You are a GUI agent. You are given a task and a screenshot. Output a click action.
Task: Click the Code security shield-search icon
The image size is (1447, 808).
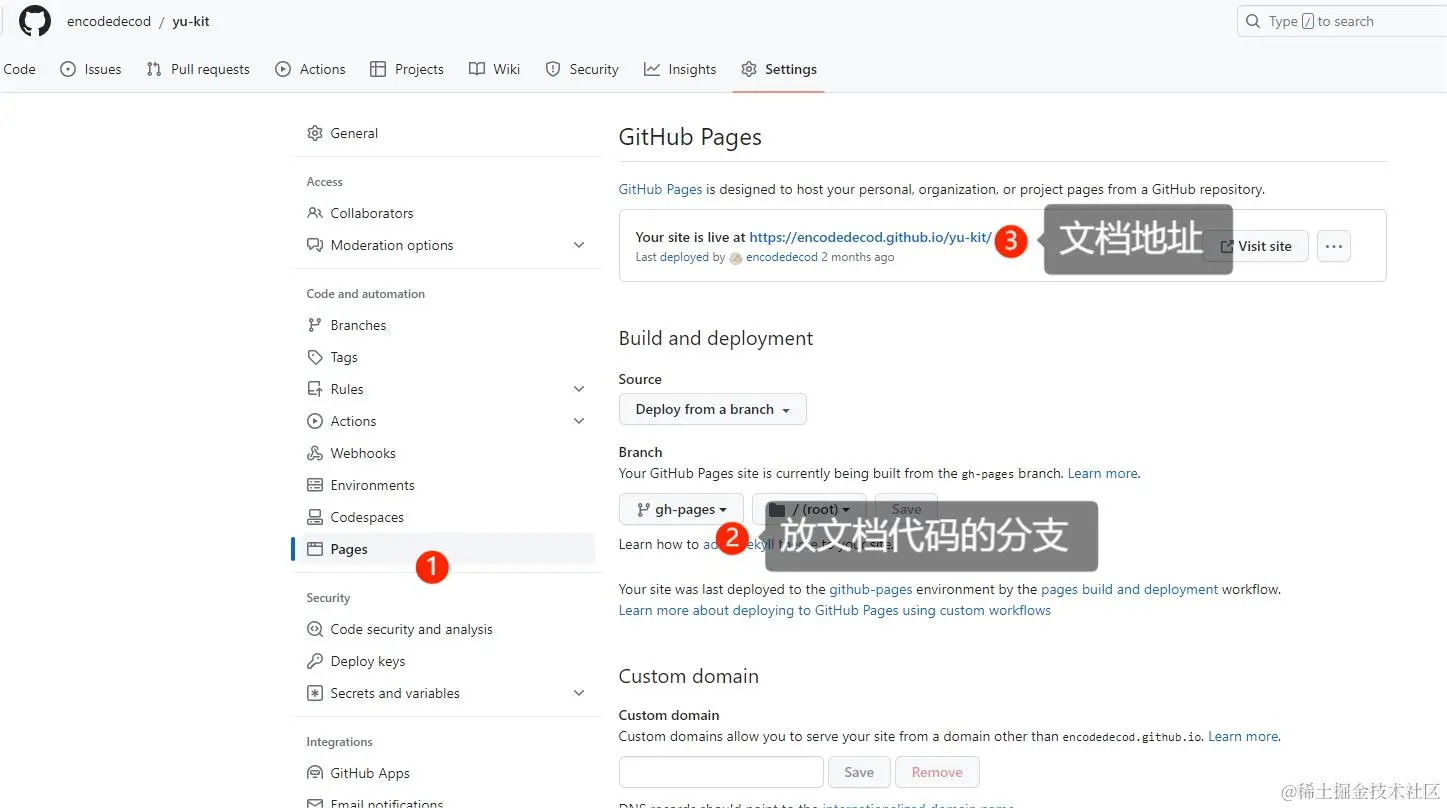(x=315, y=629)
